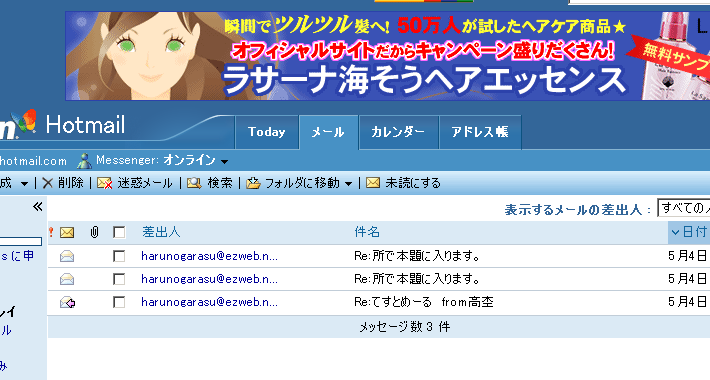The width and height of the screenshot is (710, 380).
Task: Click the first message's opened envelope icon
Action: click(x=67, y=256)
